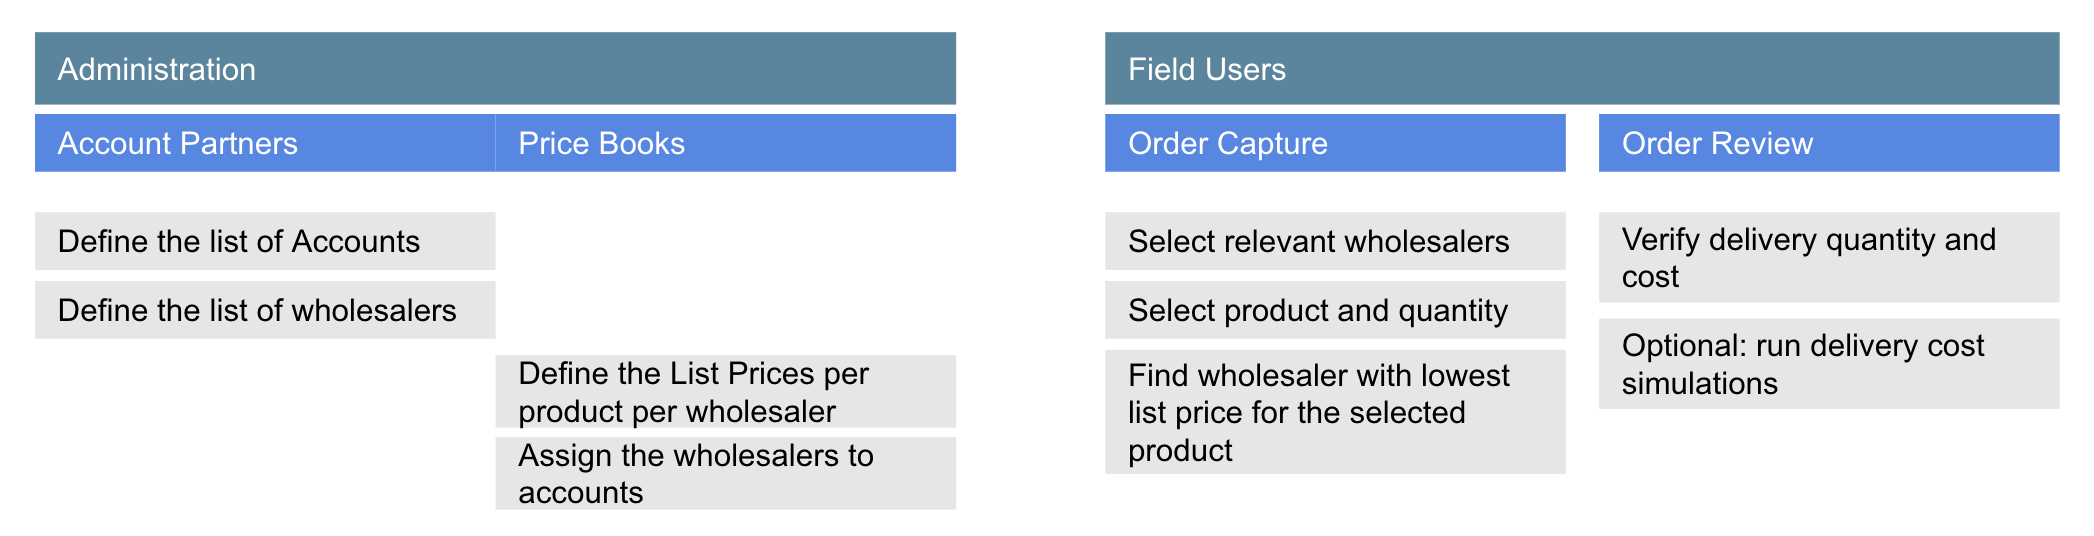Viewport: 2094px width, 536px height.
Task: Choose the "Select product and quantity" step
Action: pyautogui.click(x=1335, y=310)
